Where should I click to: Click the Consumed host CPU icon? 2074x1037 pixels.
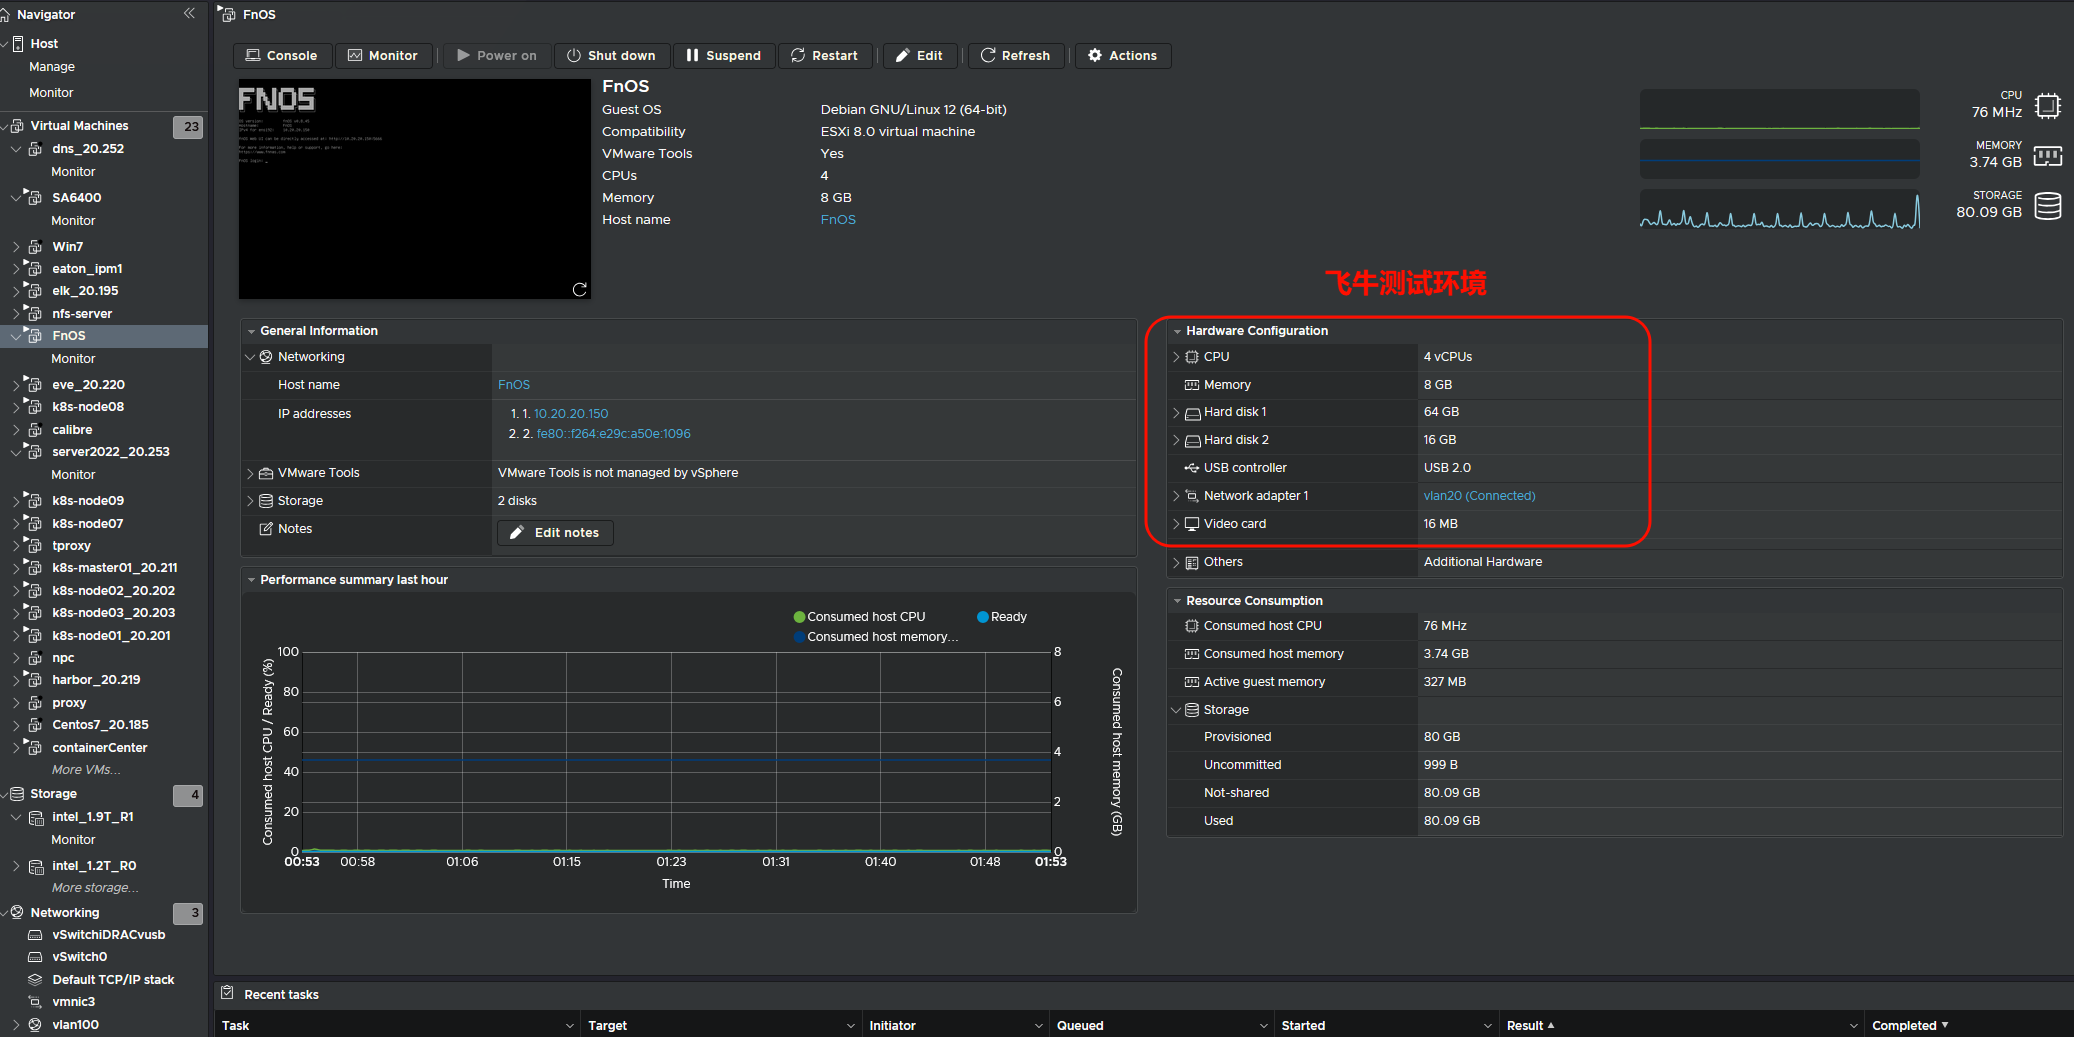[1192, 626]
